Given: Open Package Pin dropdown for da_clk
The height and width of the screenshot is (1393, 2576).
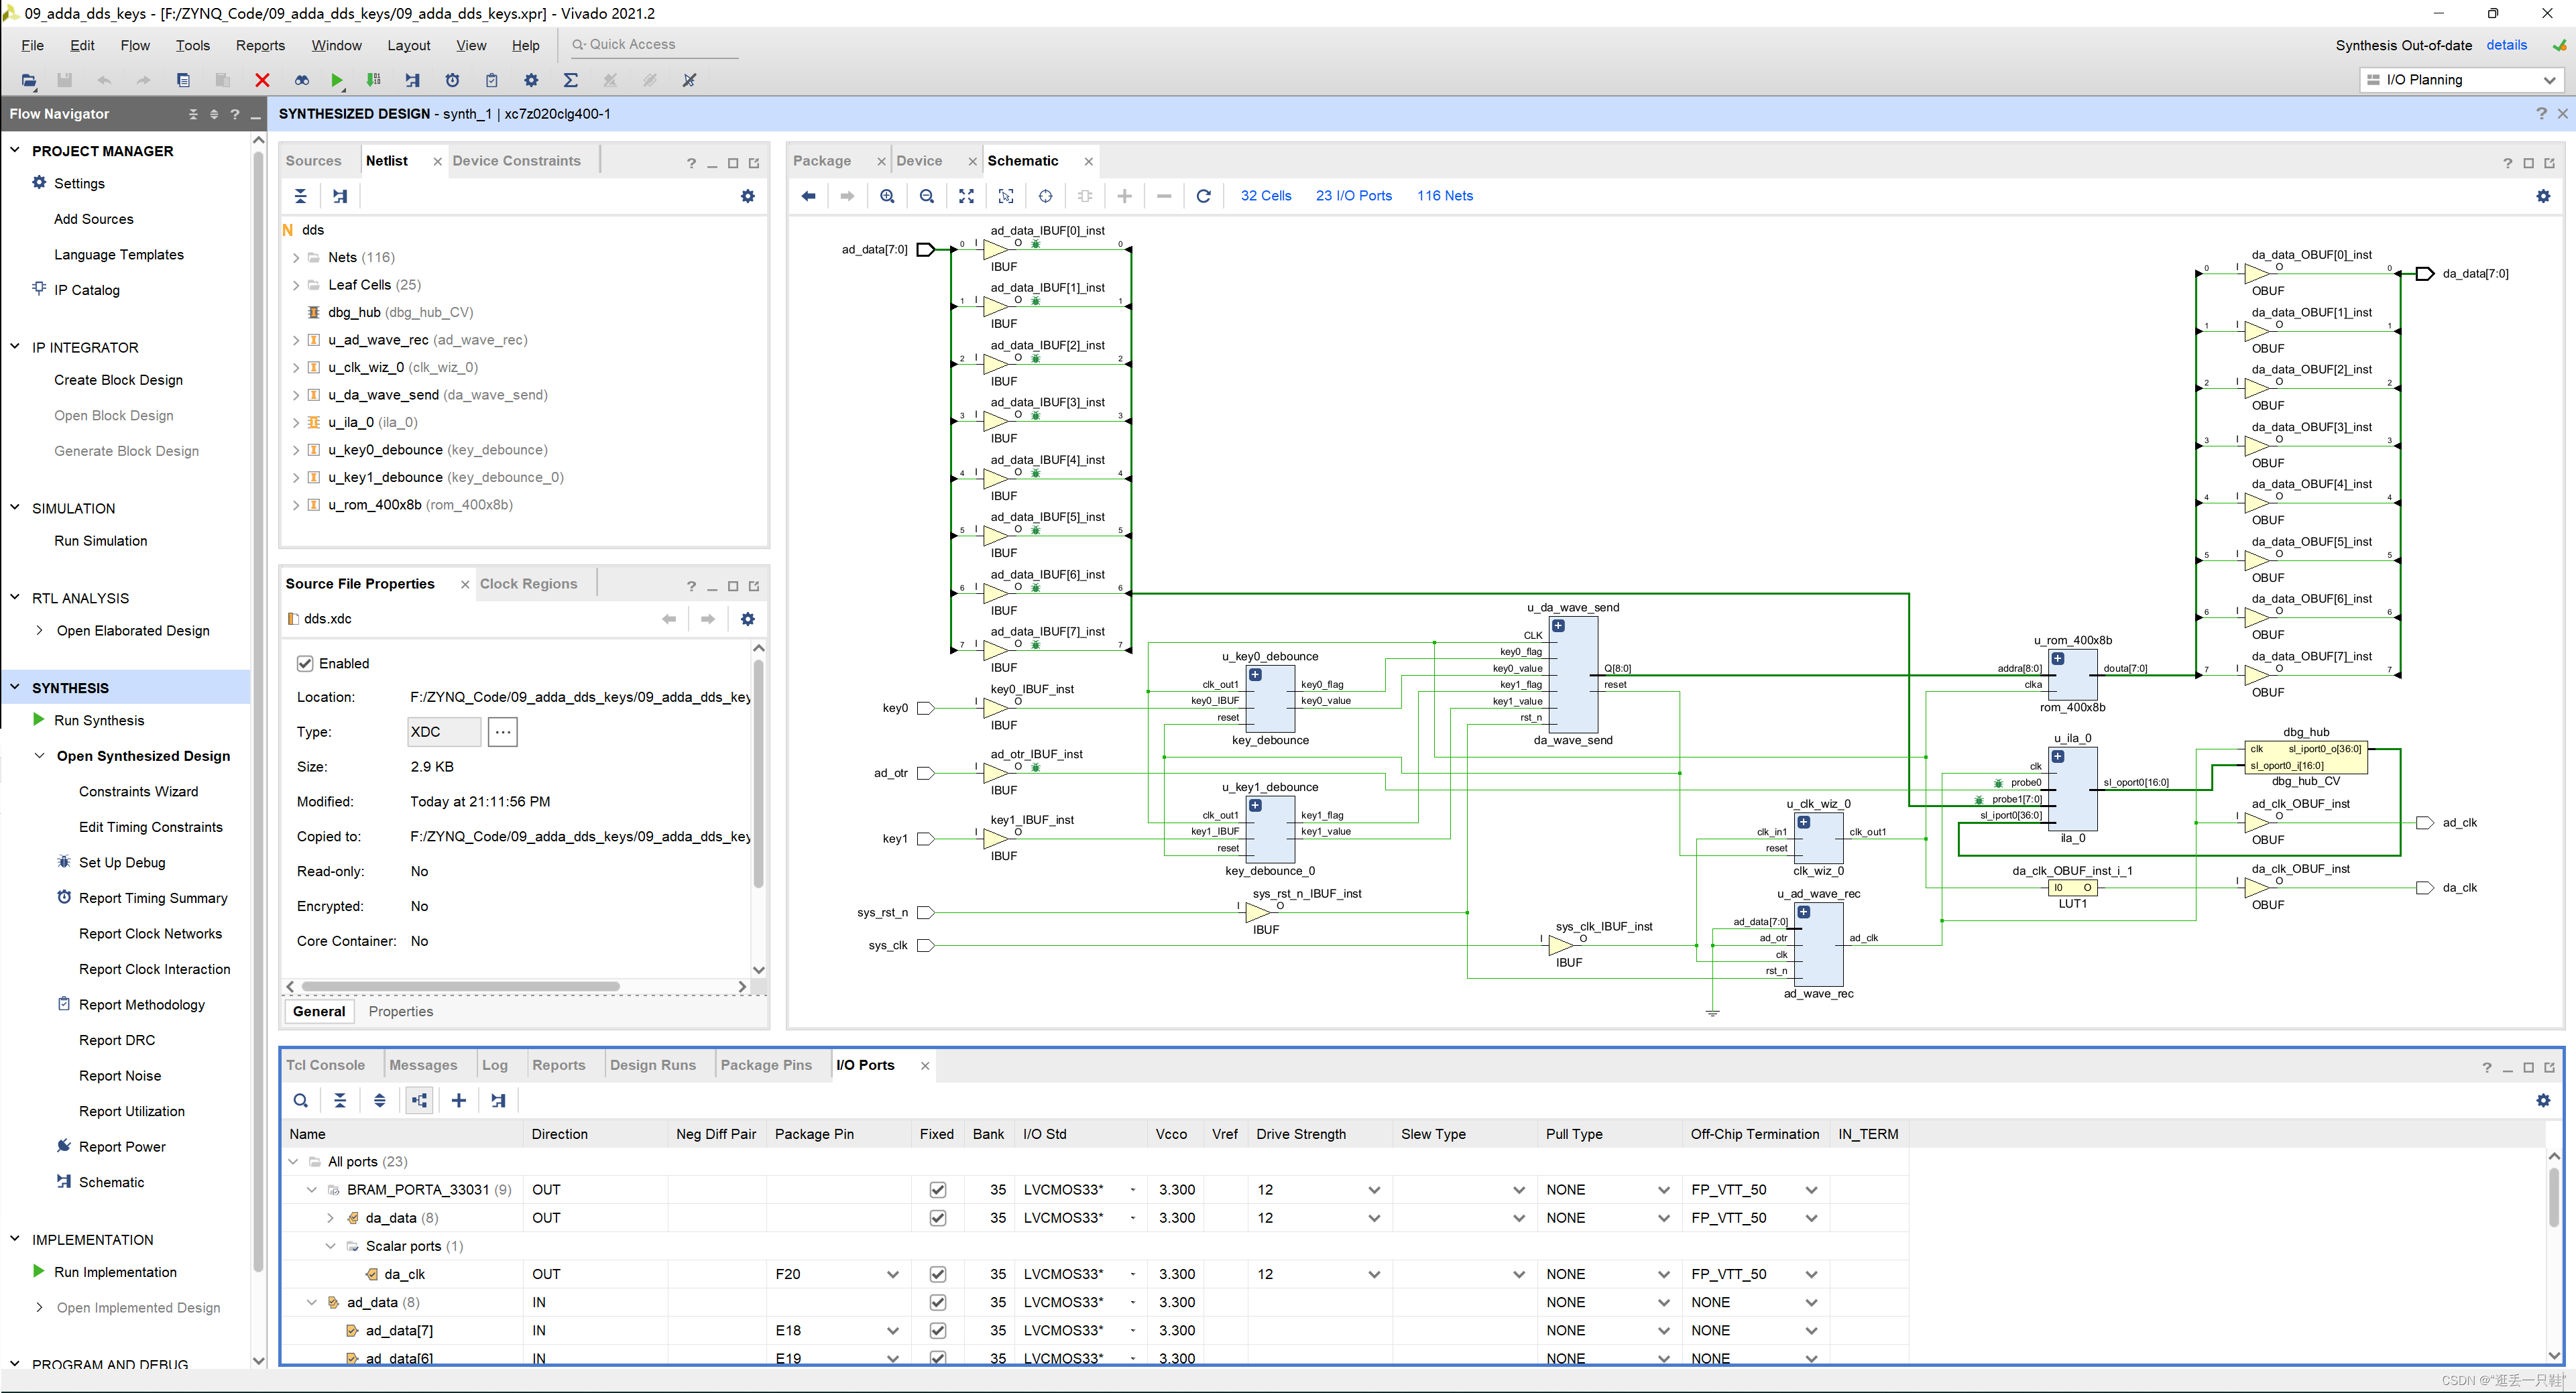Looking at the screenshot, I should point(892,1274).
